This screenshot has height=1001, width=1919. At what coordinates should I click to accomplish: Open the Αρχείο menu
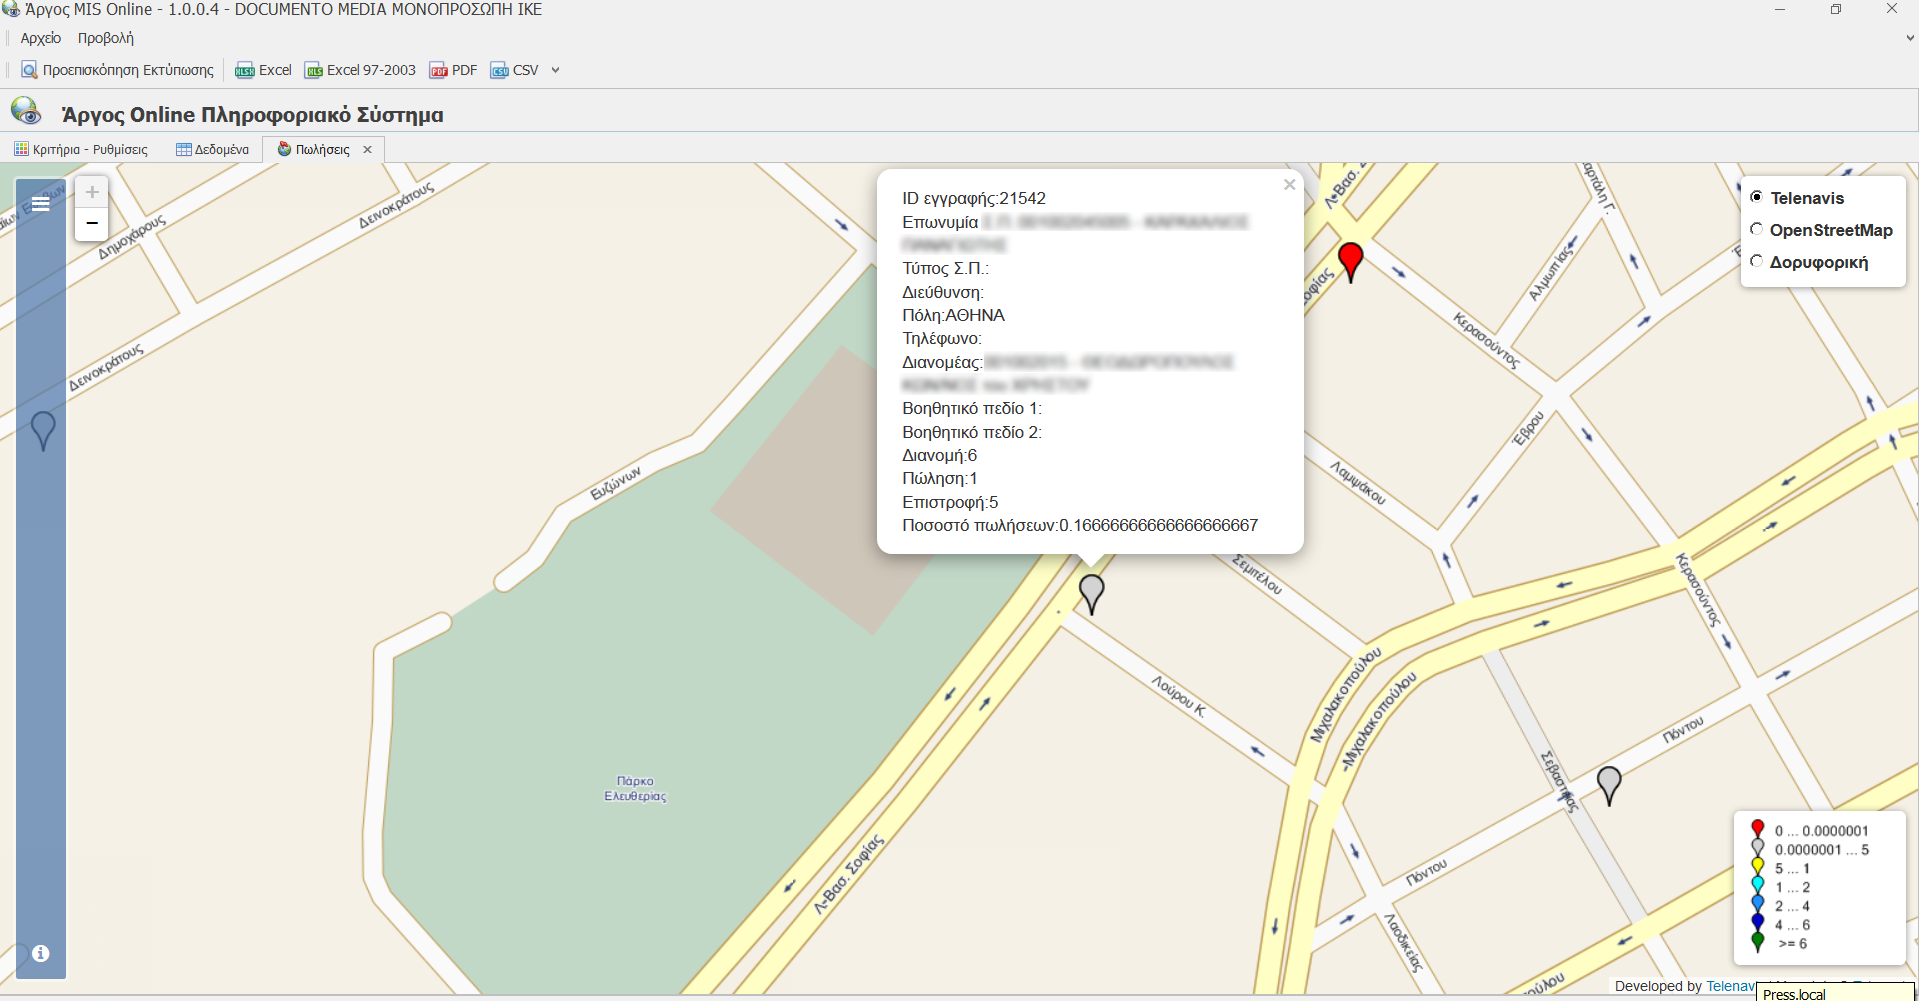point(41,38)
